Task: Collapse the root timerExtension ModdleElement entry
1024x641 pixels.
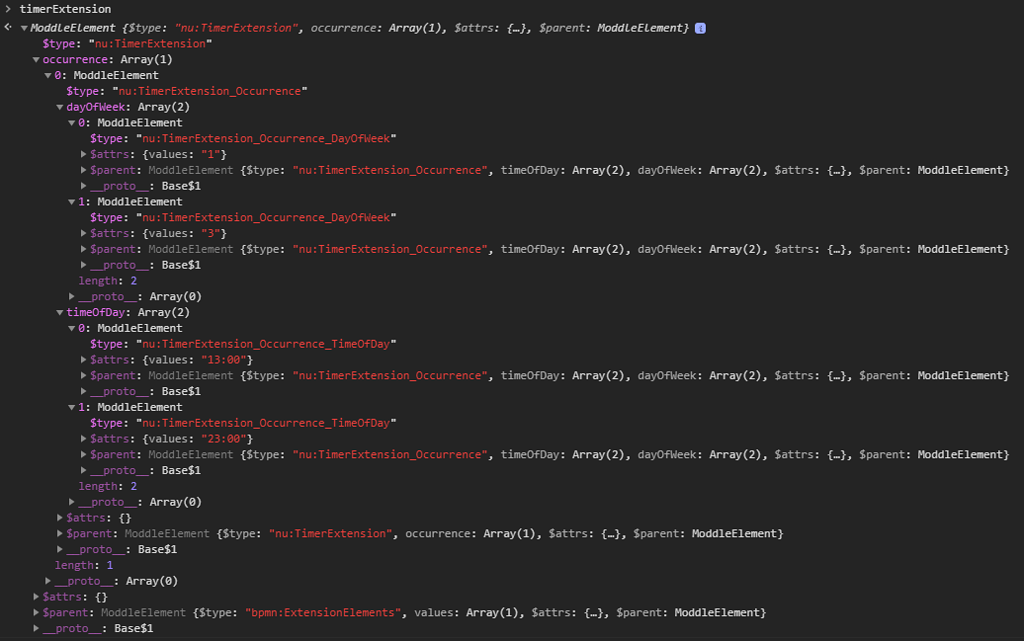Action: (x=24, y=27)
